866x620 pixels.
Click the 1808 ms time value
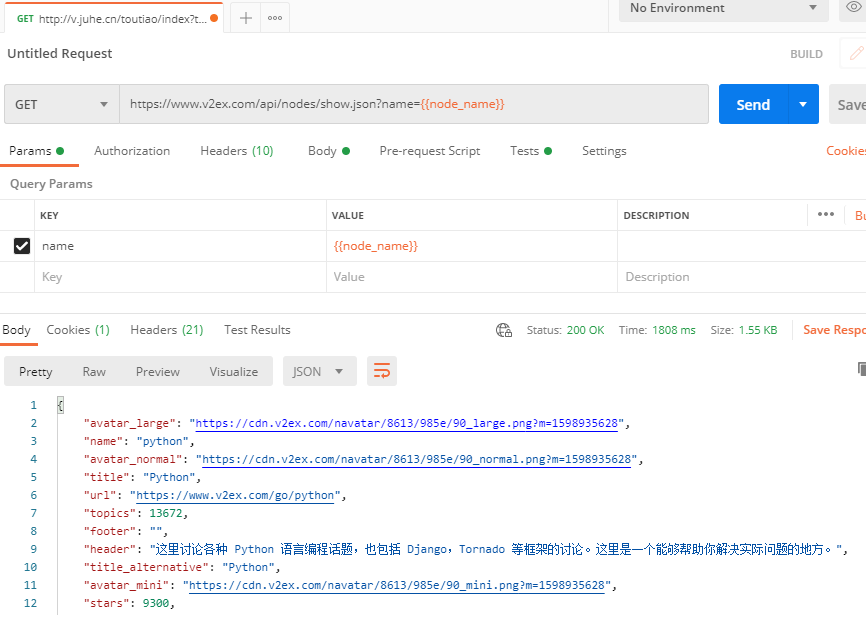(674, 330)
